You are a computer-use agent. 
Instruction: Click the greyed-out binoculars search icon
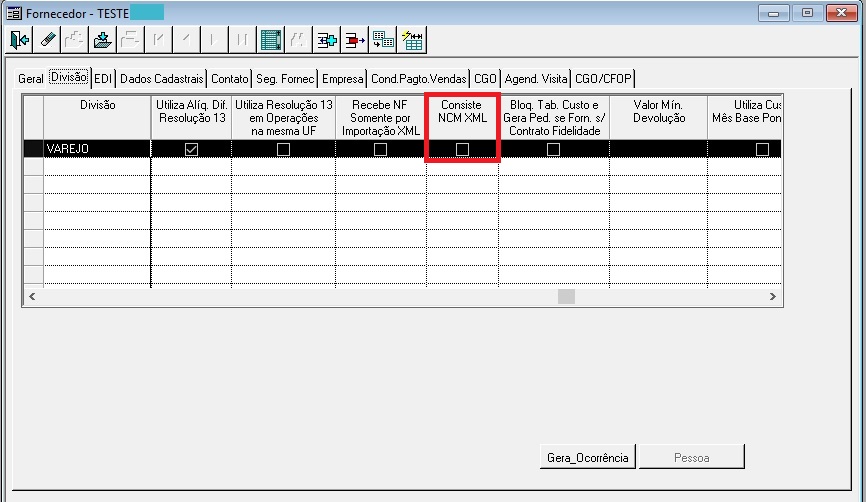[298, 40]
